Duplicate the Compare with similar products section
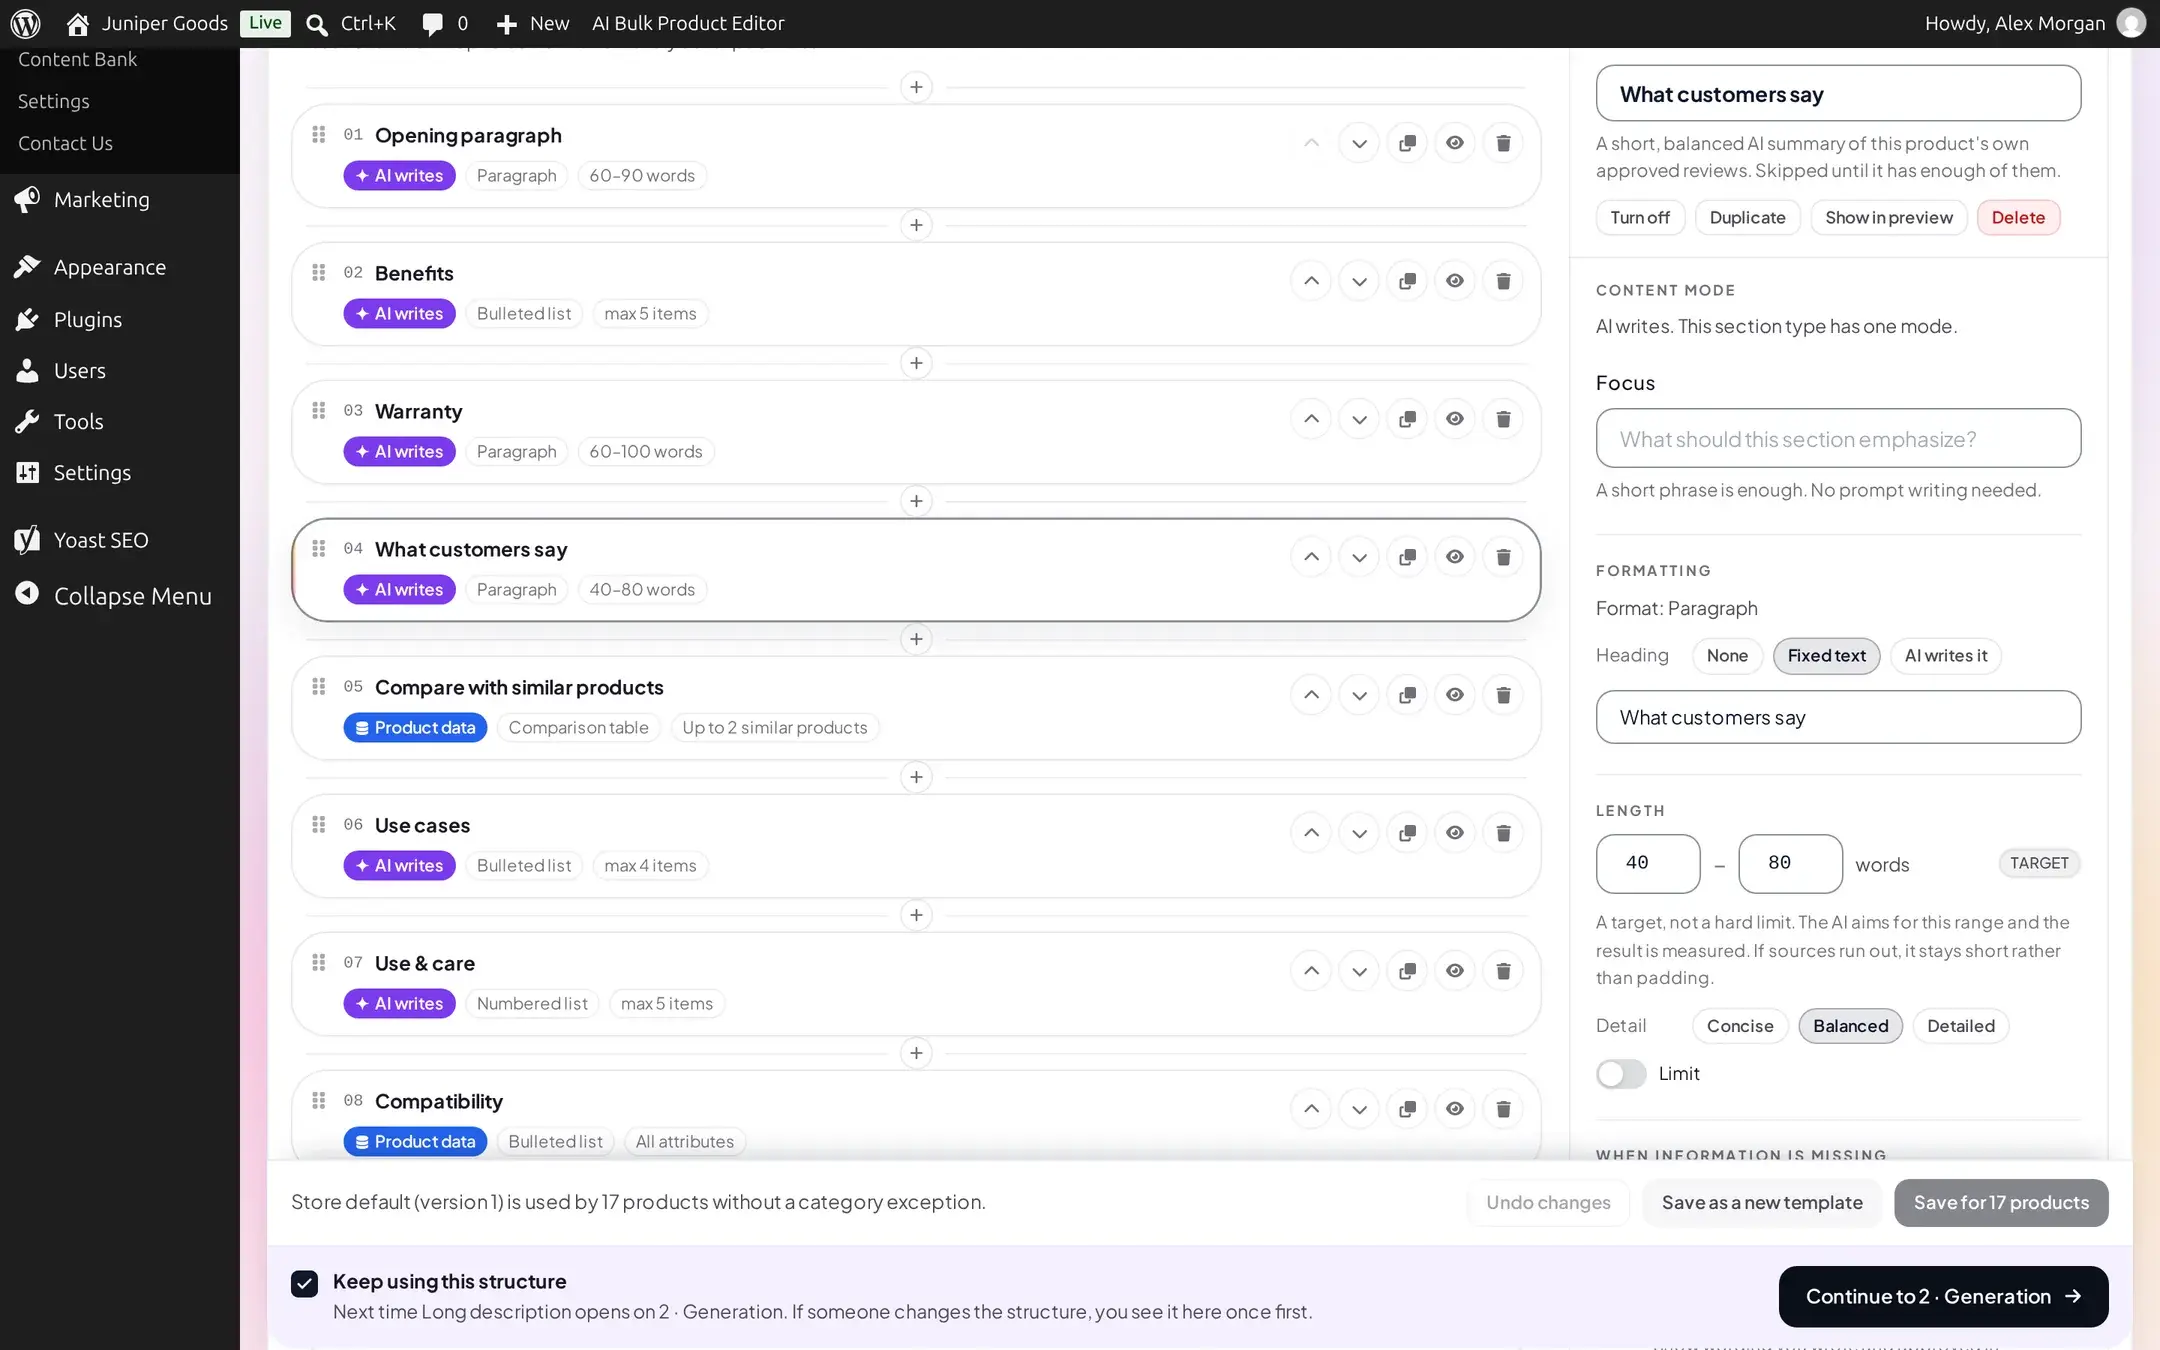The width and height of the screenshot is (2160, 1350). point(1407,695)
